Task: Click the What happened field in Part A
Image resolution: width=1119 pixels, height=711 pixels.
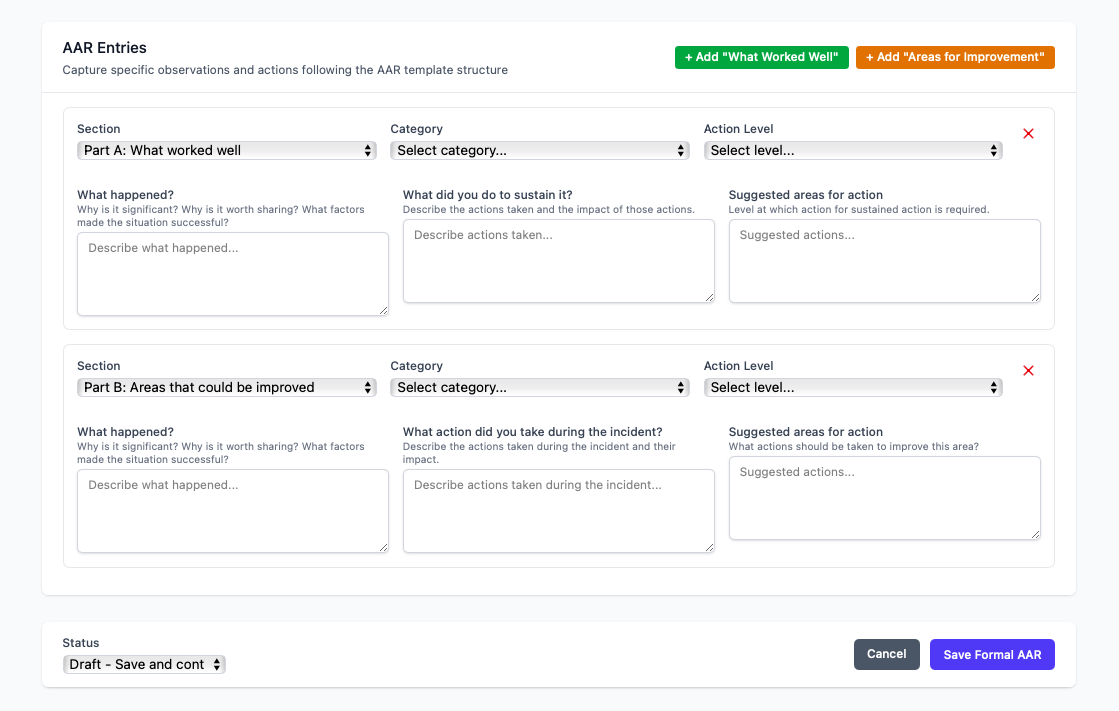Action: (x=232, y=273)
